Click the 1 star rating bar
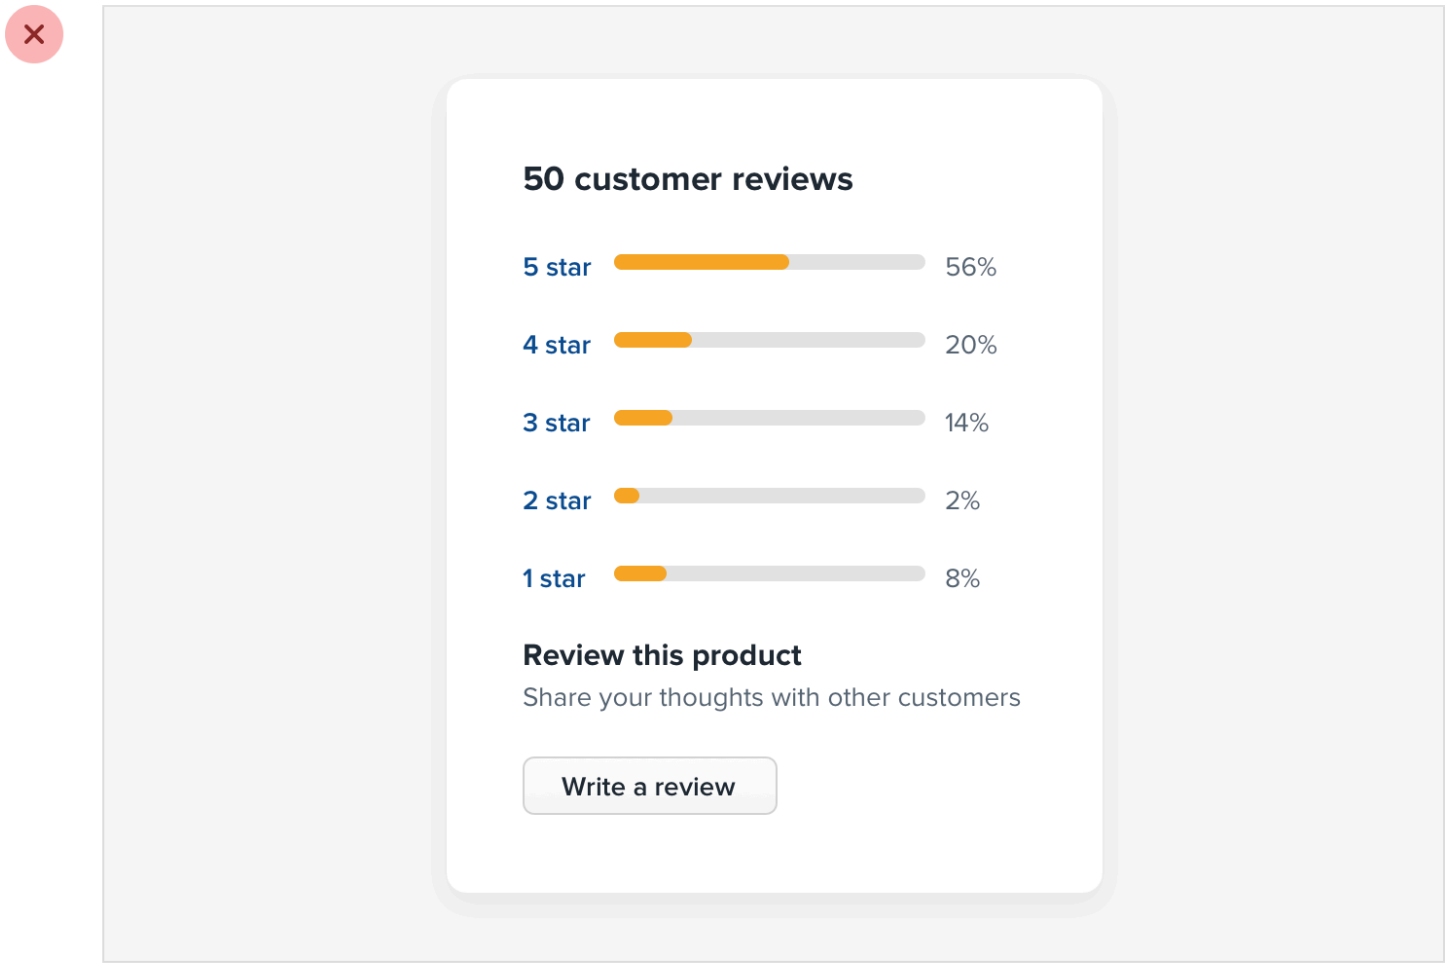Viewport: 1450px width, 966px height. (768, 574)
